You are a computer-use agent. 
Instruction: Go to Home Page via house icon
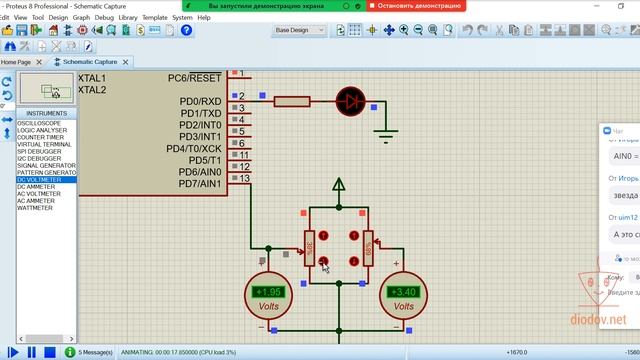click(53, 30)
